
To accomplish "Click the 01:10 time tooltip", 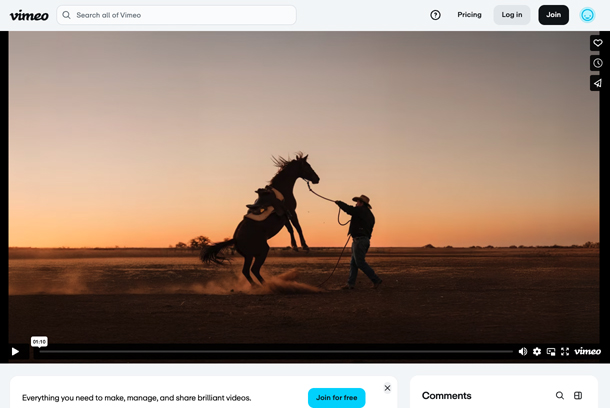I will coord(39,342).
